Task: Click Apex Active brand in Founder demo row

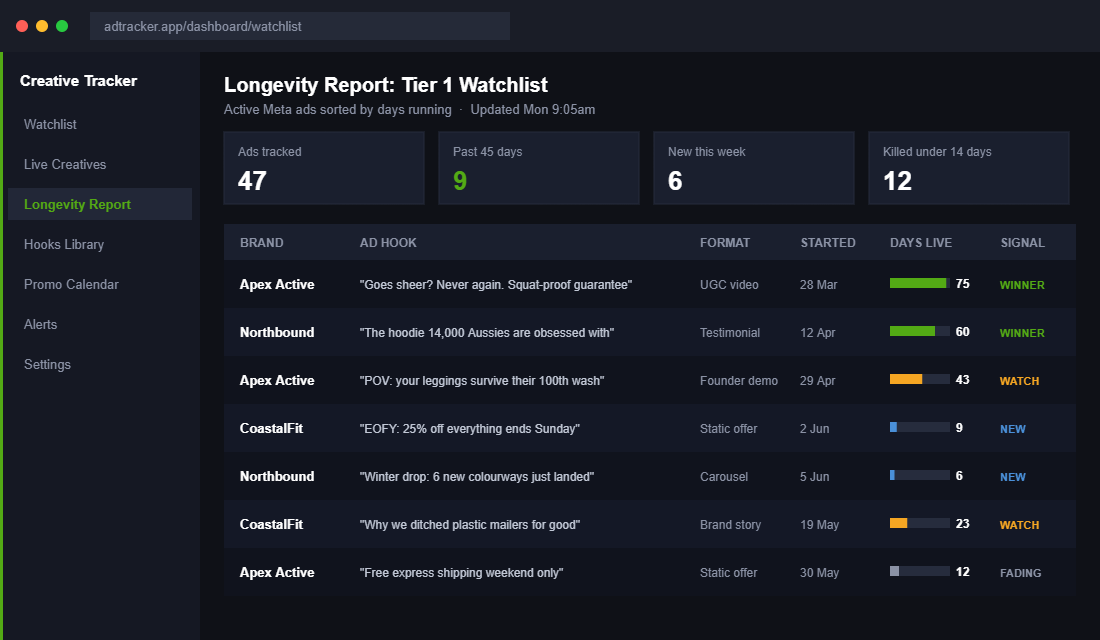Action: tap(277, 380)
